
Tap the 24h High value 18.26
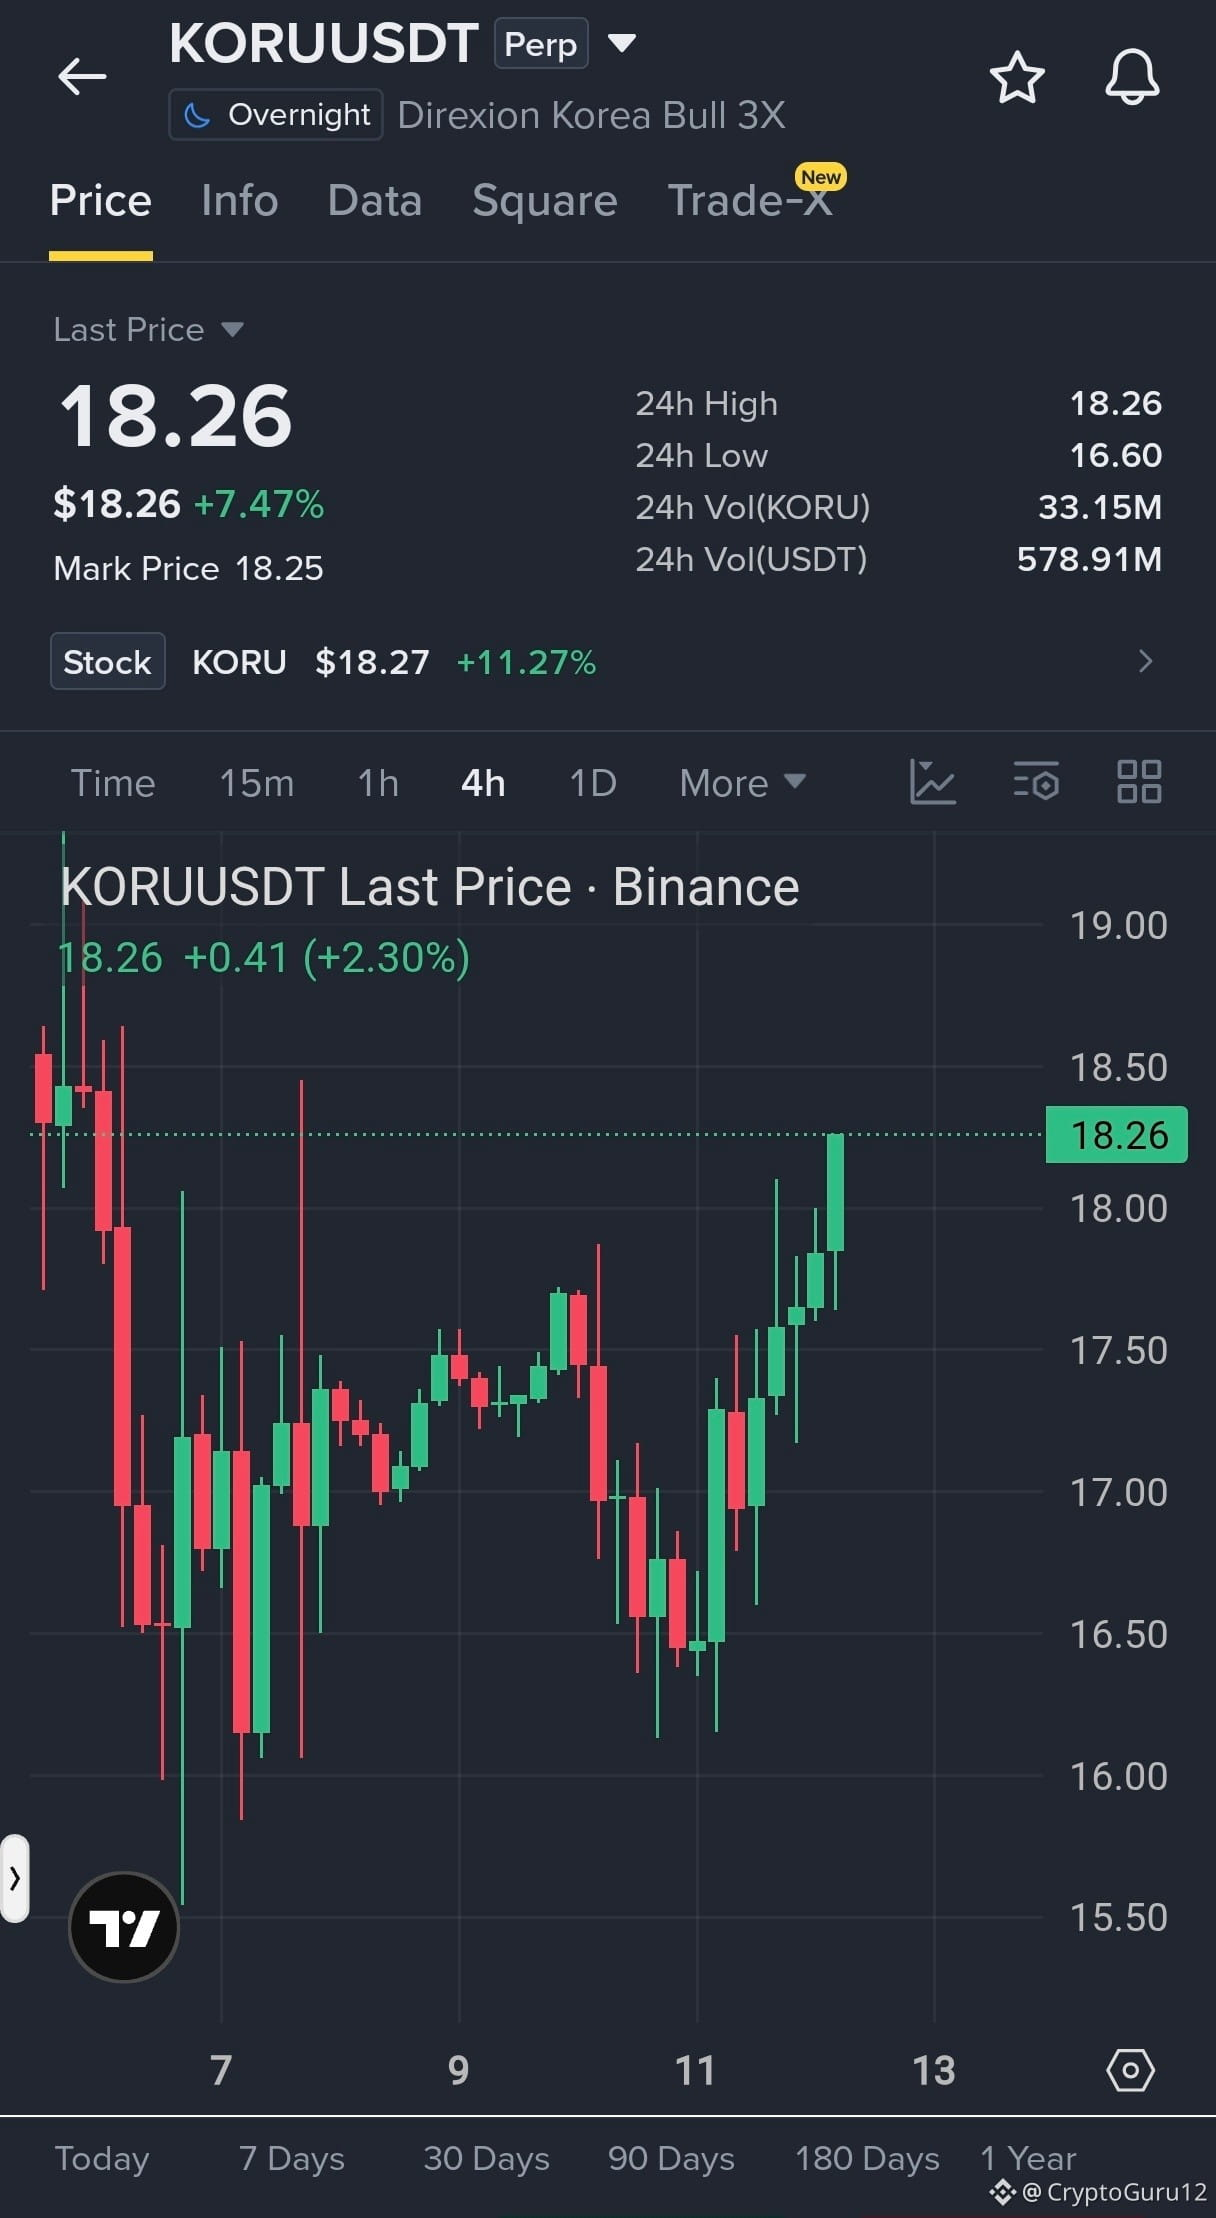pyautogui.click(x=1116, y=403)
